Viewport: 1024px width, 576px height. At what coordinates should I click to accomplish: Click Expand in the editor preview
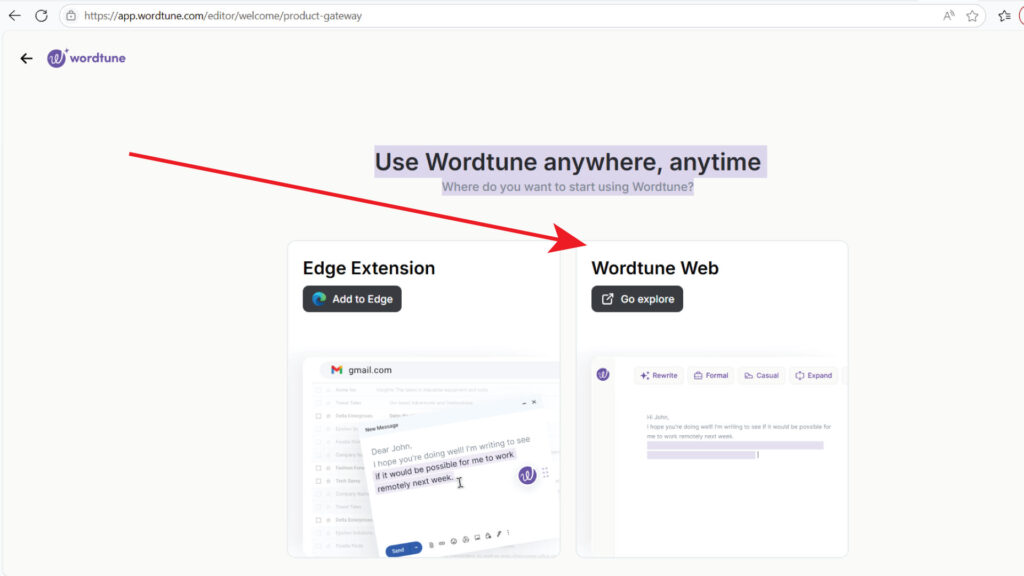(x=813, y=376)
